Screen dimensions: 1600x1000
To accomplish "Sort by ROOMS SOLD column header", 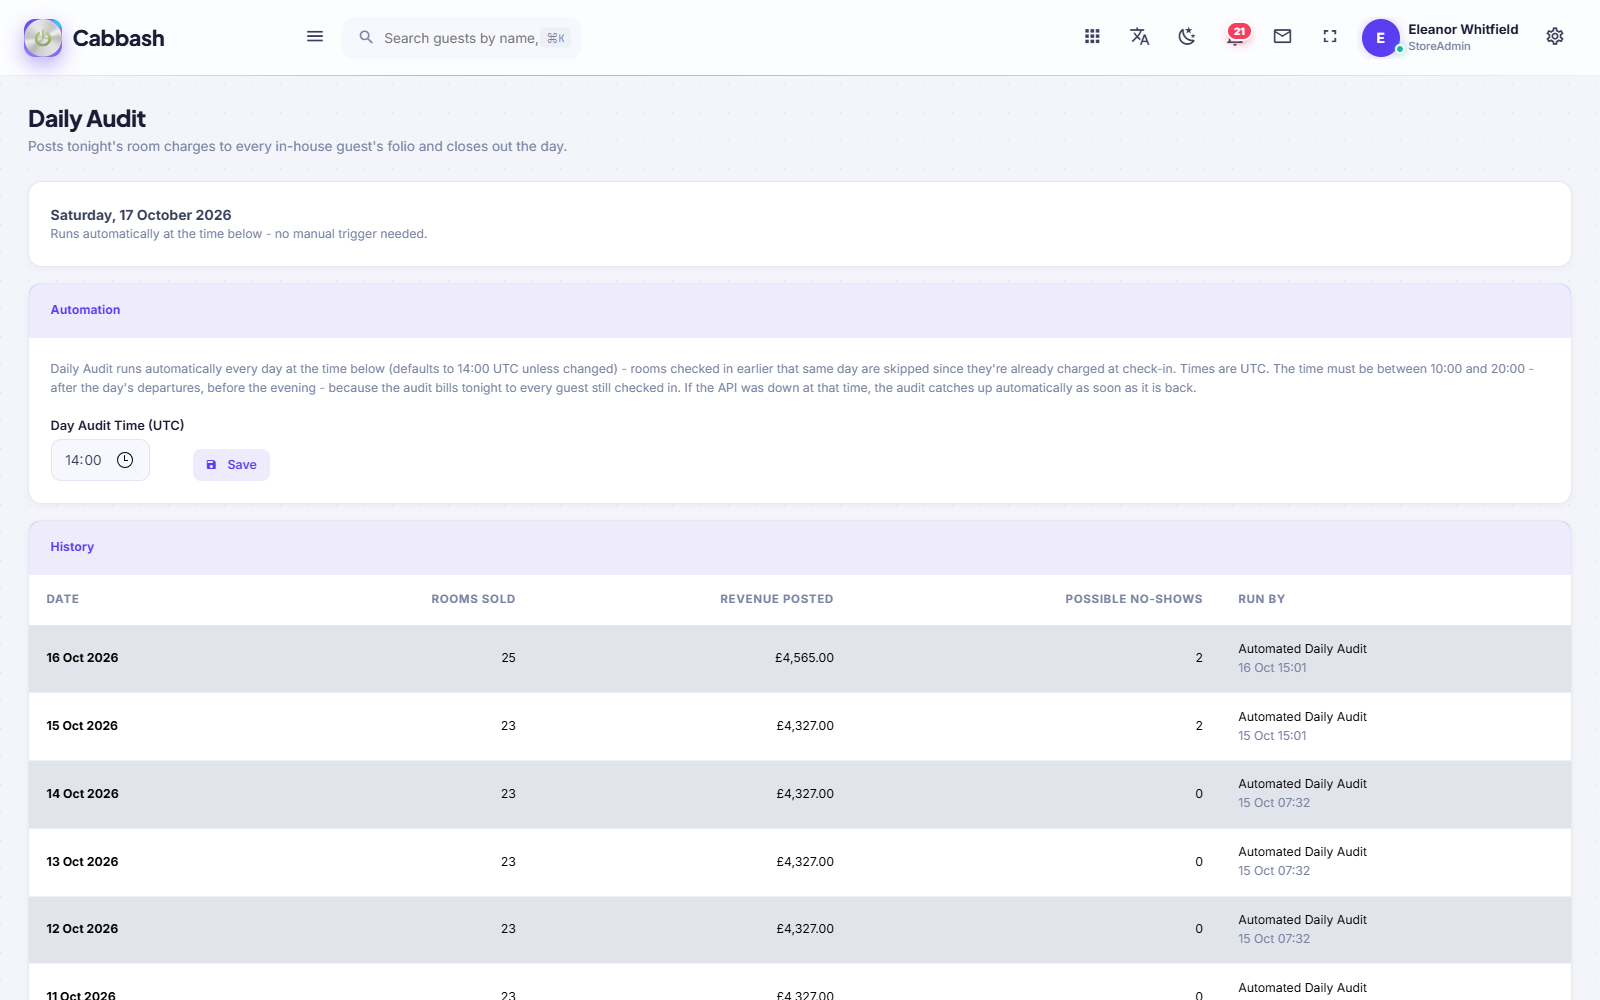I will (473, 599).
